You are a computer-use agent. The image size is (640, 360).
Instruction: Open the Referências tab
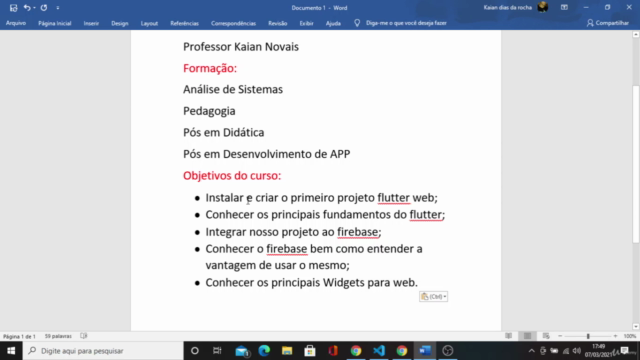184,23
